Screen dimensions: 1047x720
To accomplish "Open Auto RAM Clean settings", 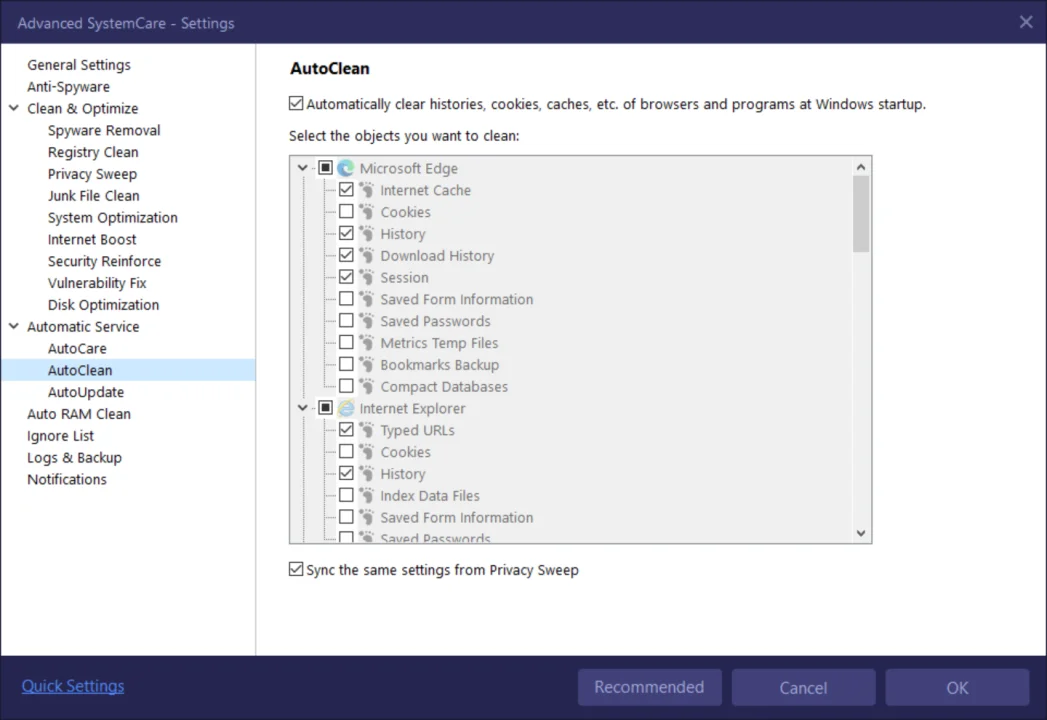I will [79, 414].
